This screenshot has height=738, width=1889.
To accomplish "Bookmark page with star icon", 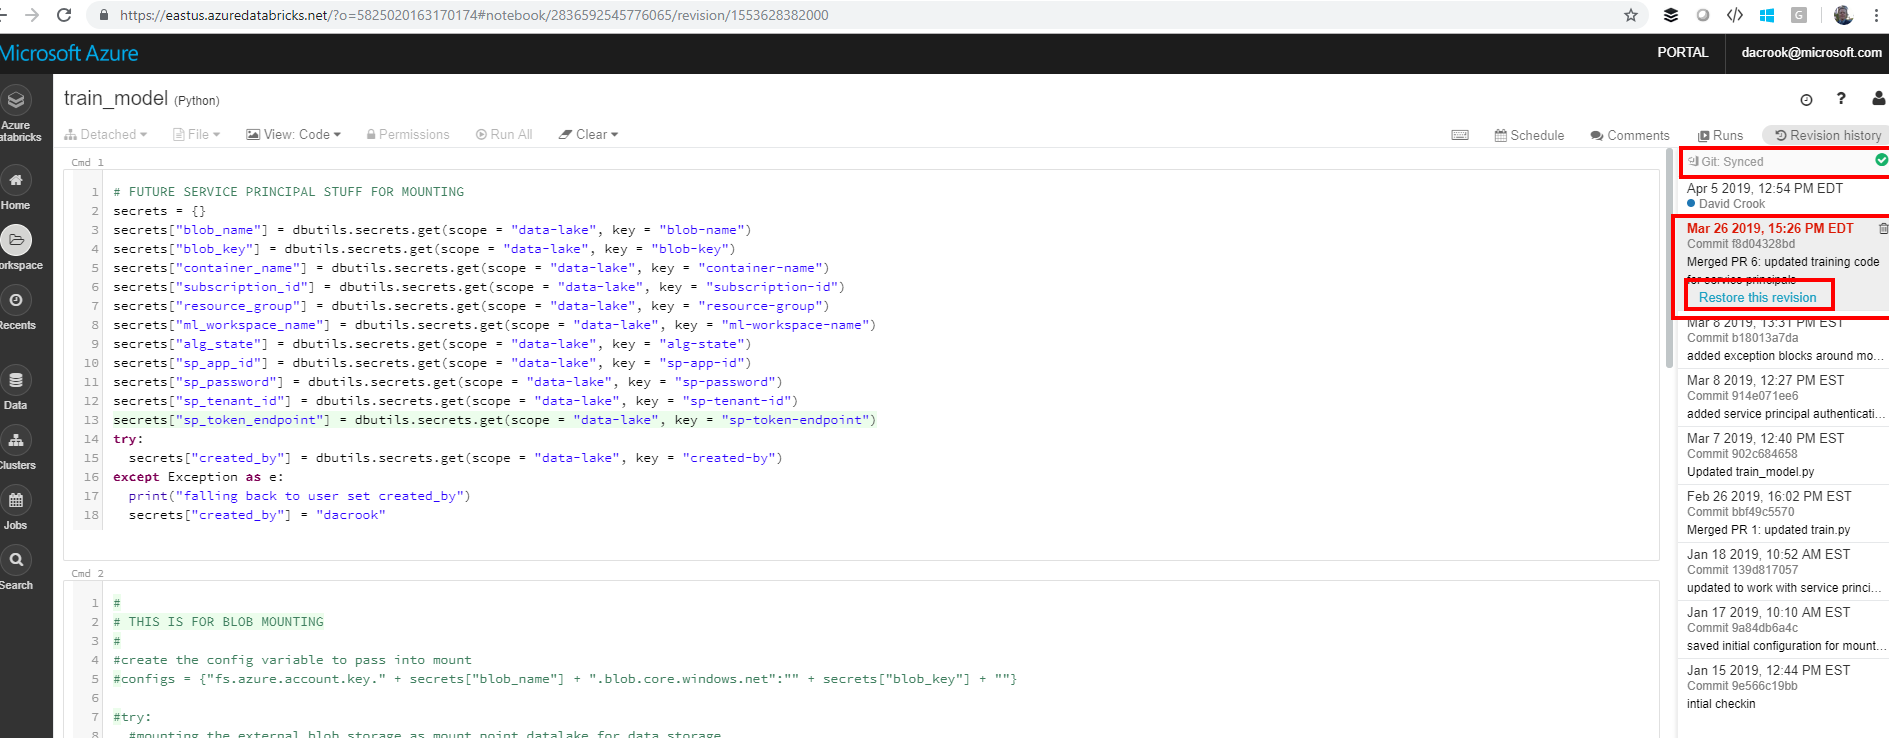I will click(1631, 15).
